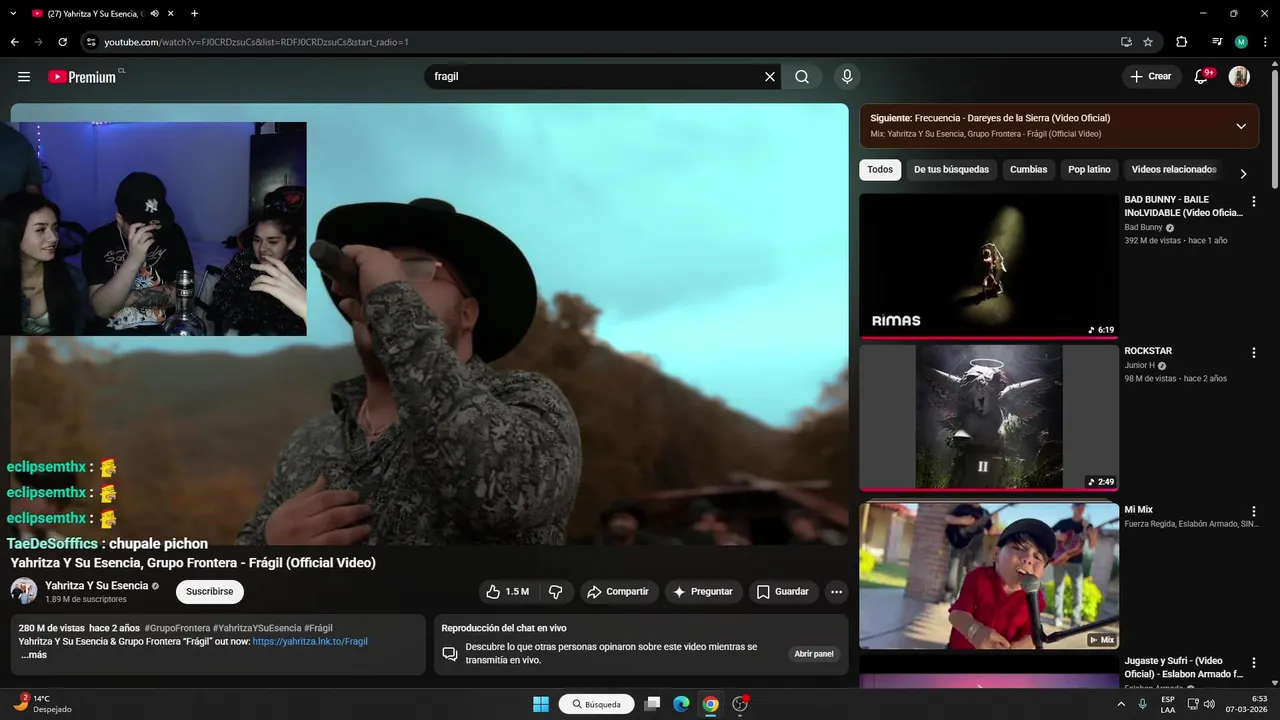Screen dimensions: 1280x720
Task: Reload the current page
Action: point(62,42)
